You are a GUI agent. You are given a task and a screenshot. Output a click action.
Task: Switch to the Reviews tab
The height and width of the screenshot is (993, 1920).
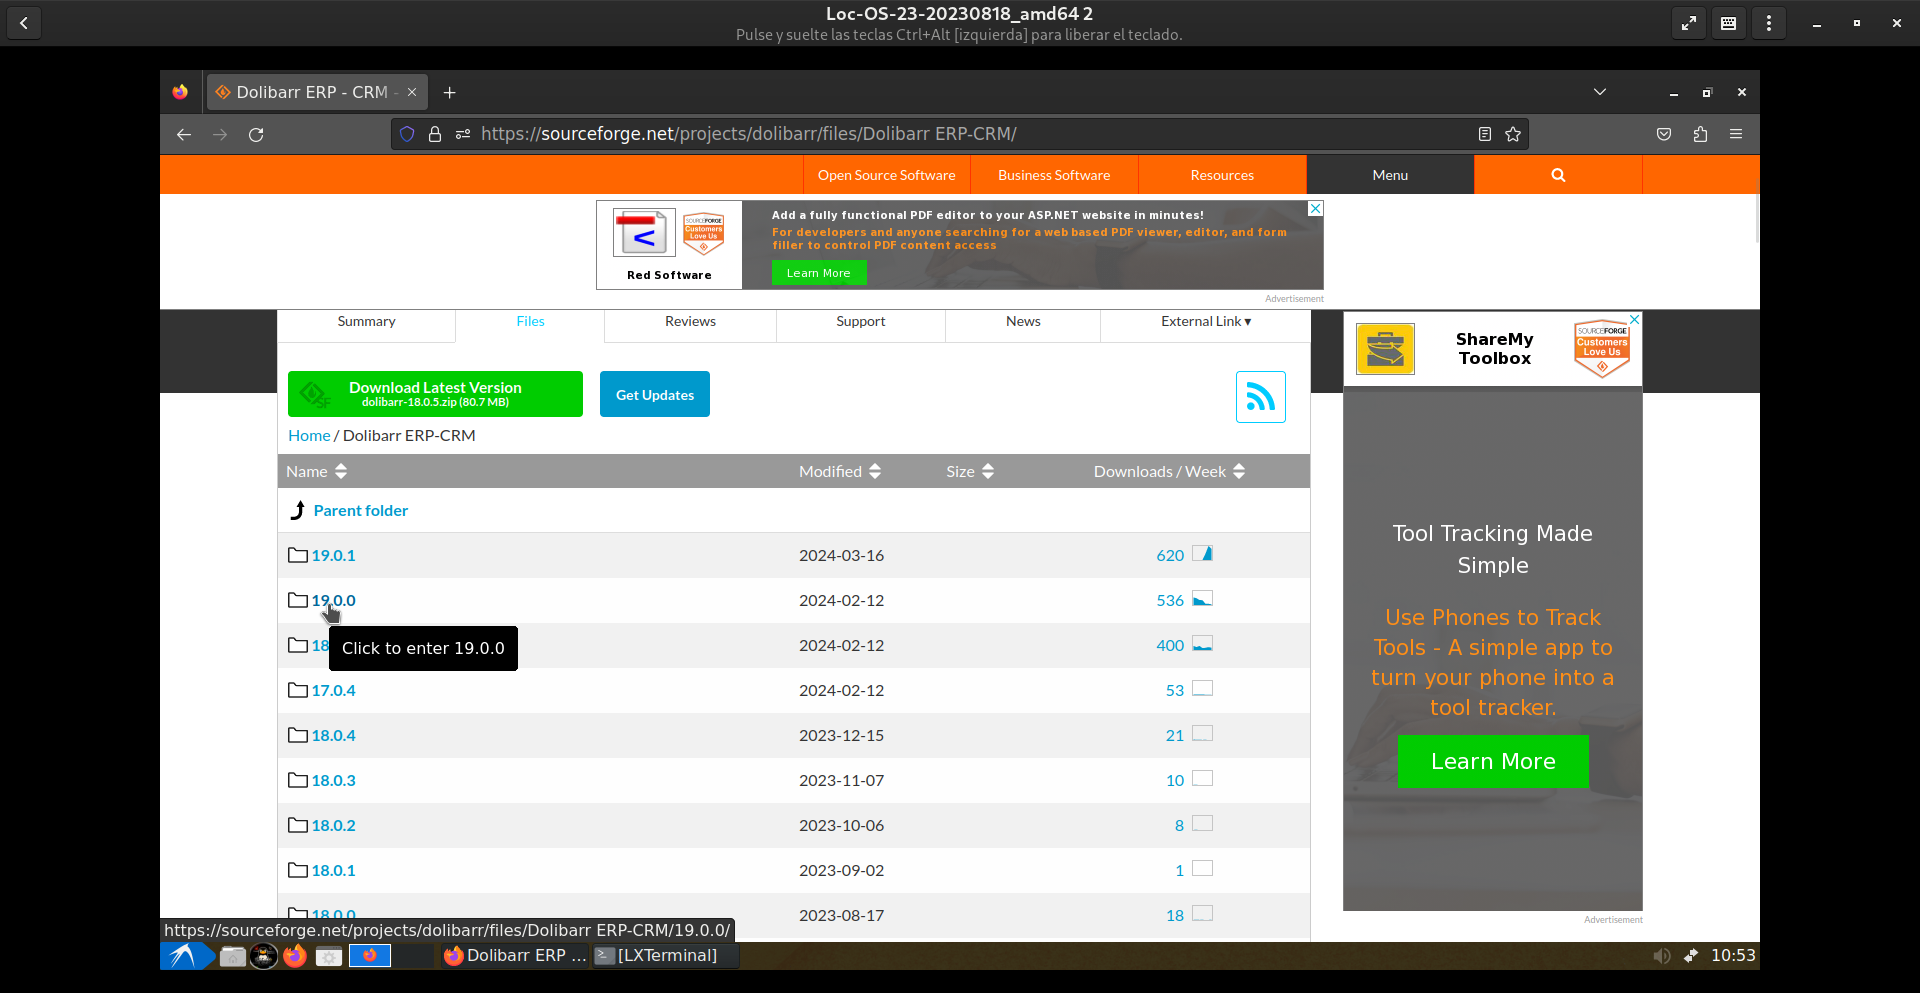(690, 321)
